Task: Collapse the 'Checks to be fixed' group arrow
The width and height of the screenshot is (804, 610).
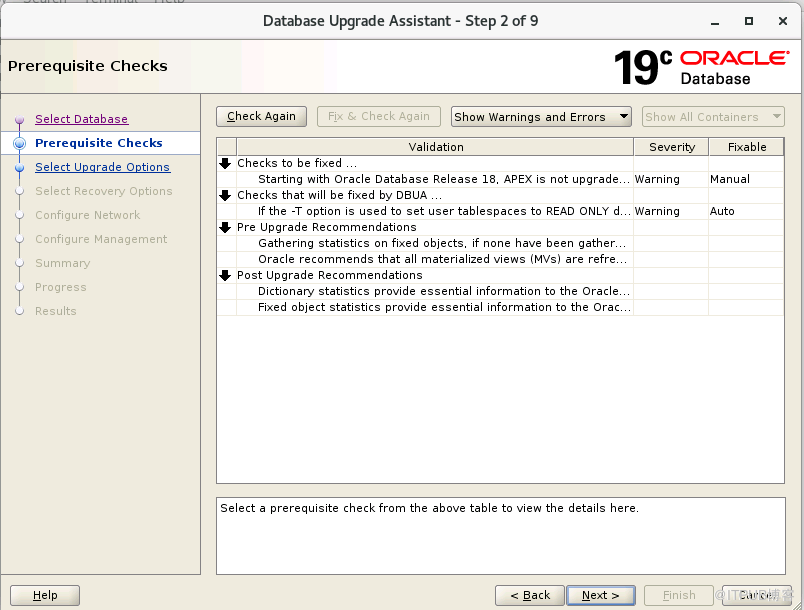Action: [225, 164]
